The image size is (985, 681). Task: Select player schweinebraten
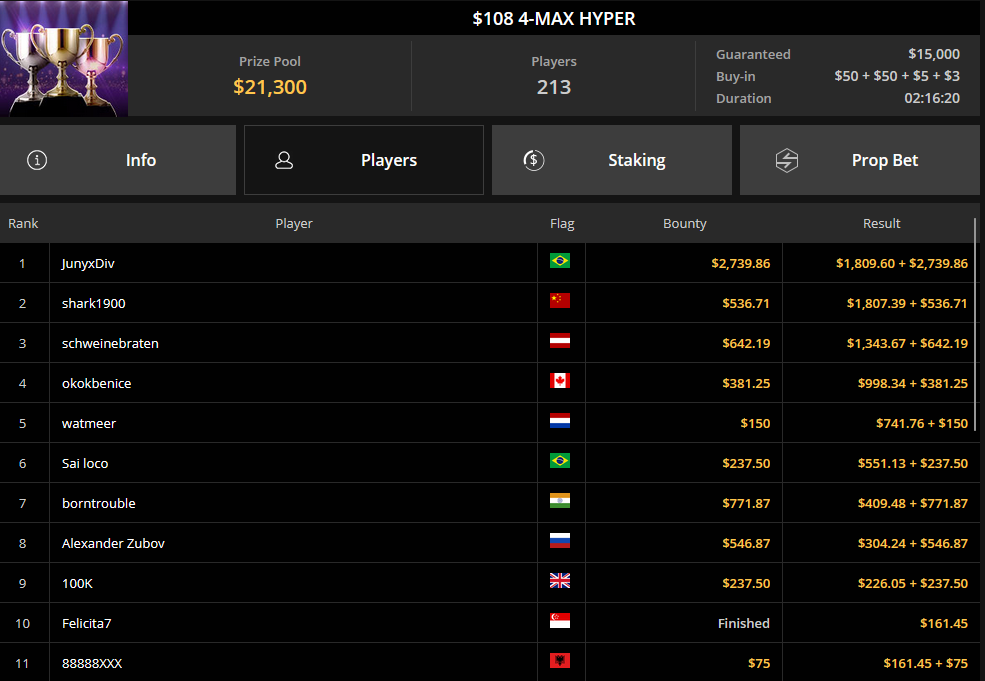(x=110, y=344)
